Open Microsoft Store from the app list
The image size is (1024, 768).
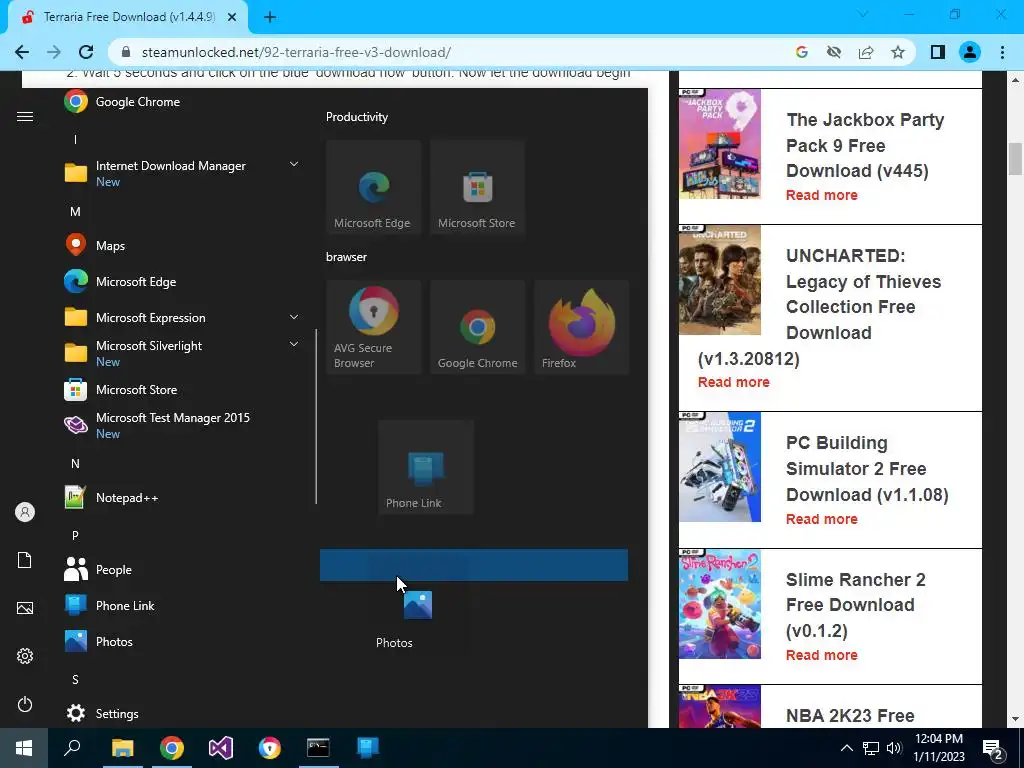tap(121, 390)
